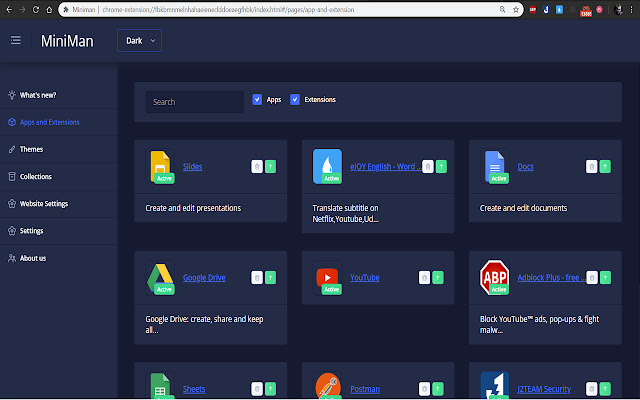The width and height of the screenshot is (640, 400).
Task: Open the hamburger menu beside the MiniMan title
Action: (16, 40)
